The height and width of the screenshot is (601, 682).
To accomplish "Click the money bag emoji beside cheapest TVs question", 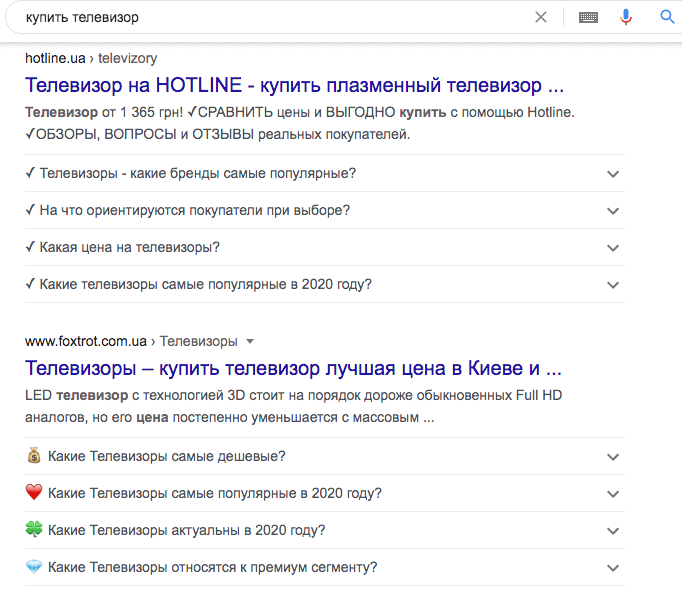I will tap(34, 456).
